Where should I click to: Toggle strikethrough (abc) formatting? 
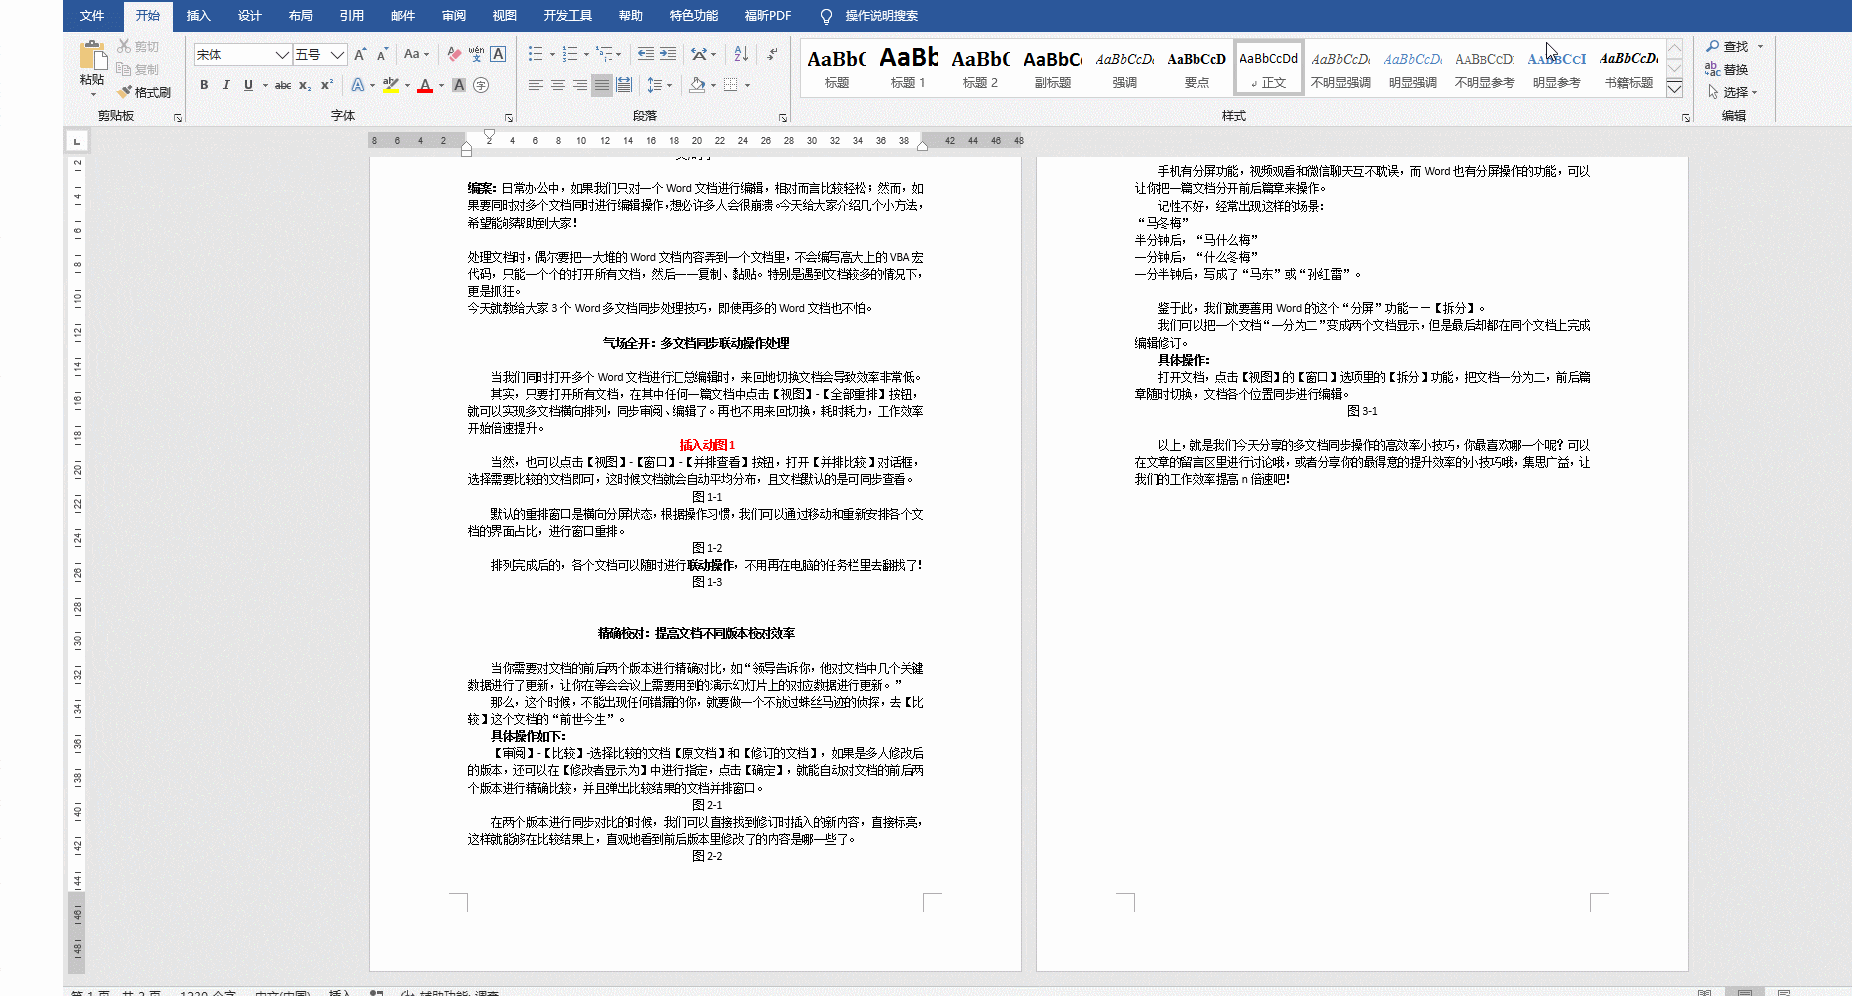[283, 85]
